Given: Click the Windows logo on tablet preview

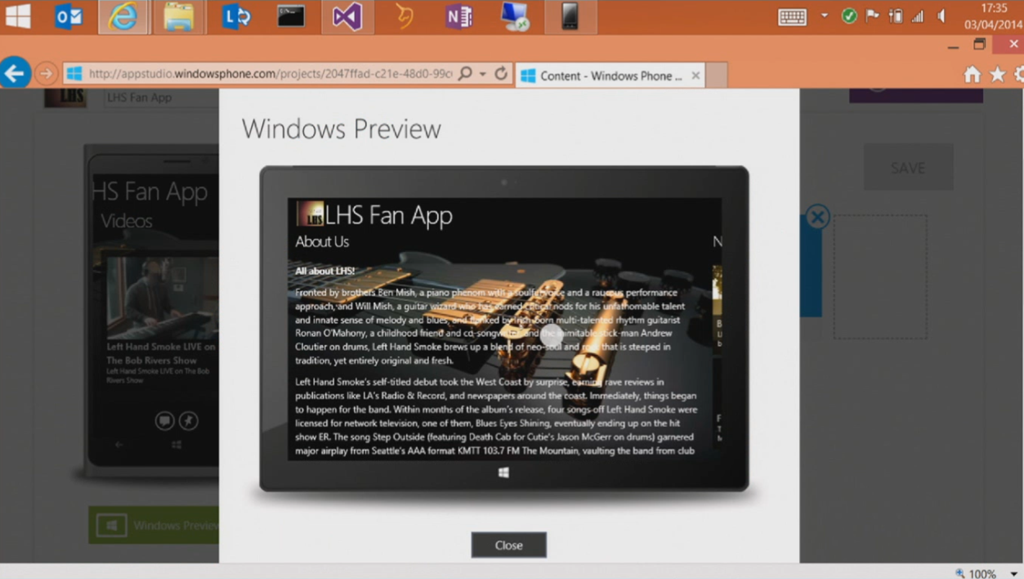Looking at the screenshot, I should [x=504, y=473].
